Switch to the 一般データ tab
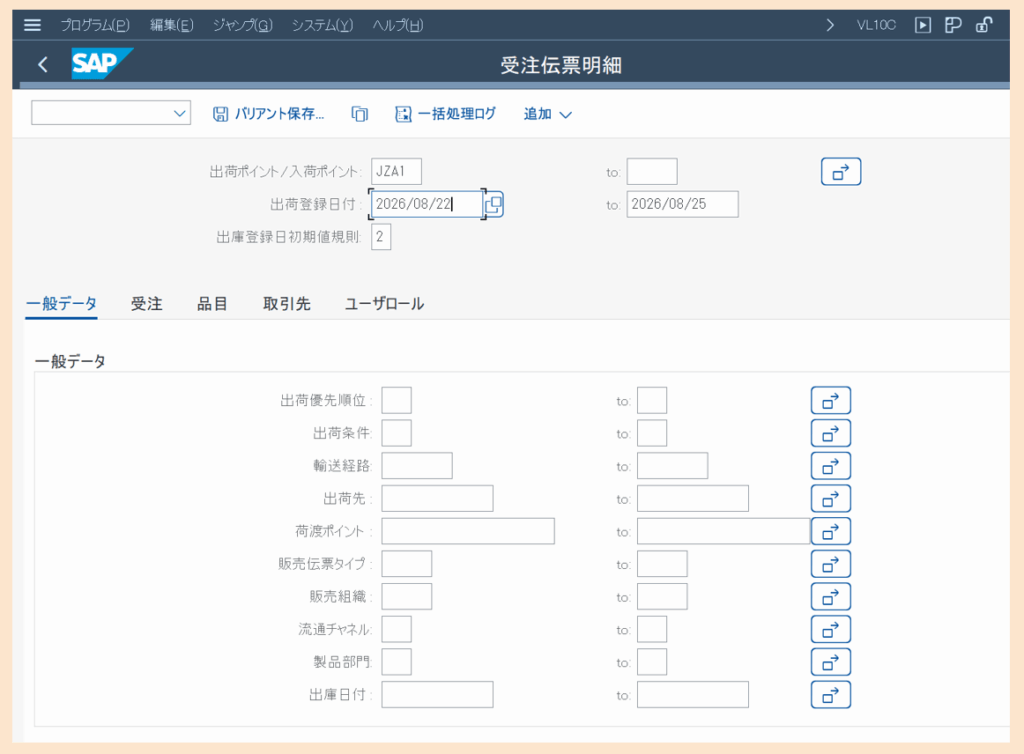Image resolution: width=1024 pixels, height=754 pixels. (x=61, y=304)
